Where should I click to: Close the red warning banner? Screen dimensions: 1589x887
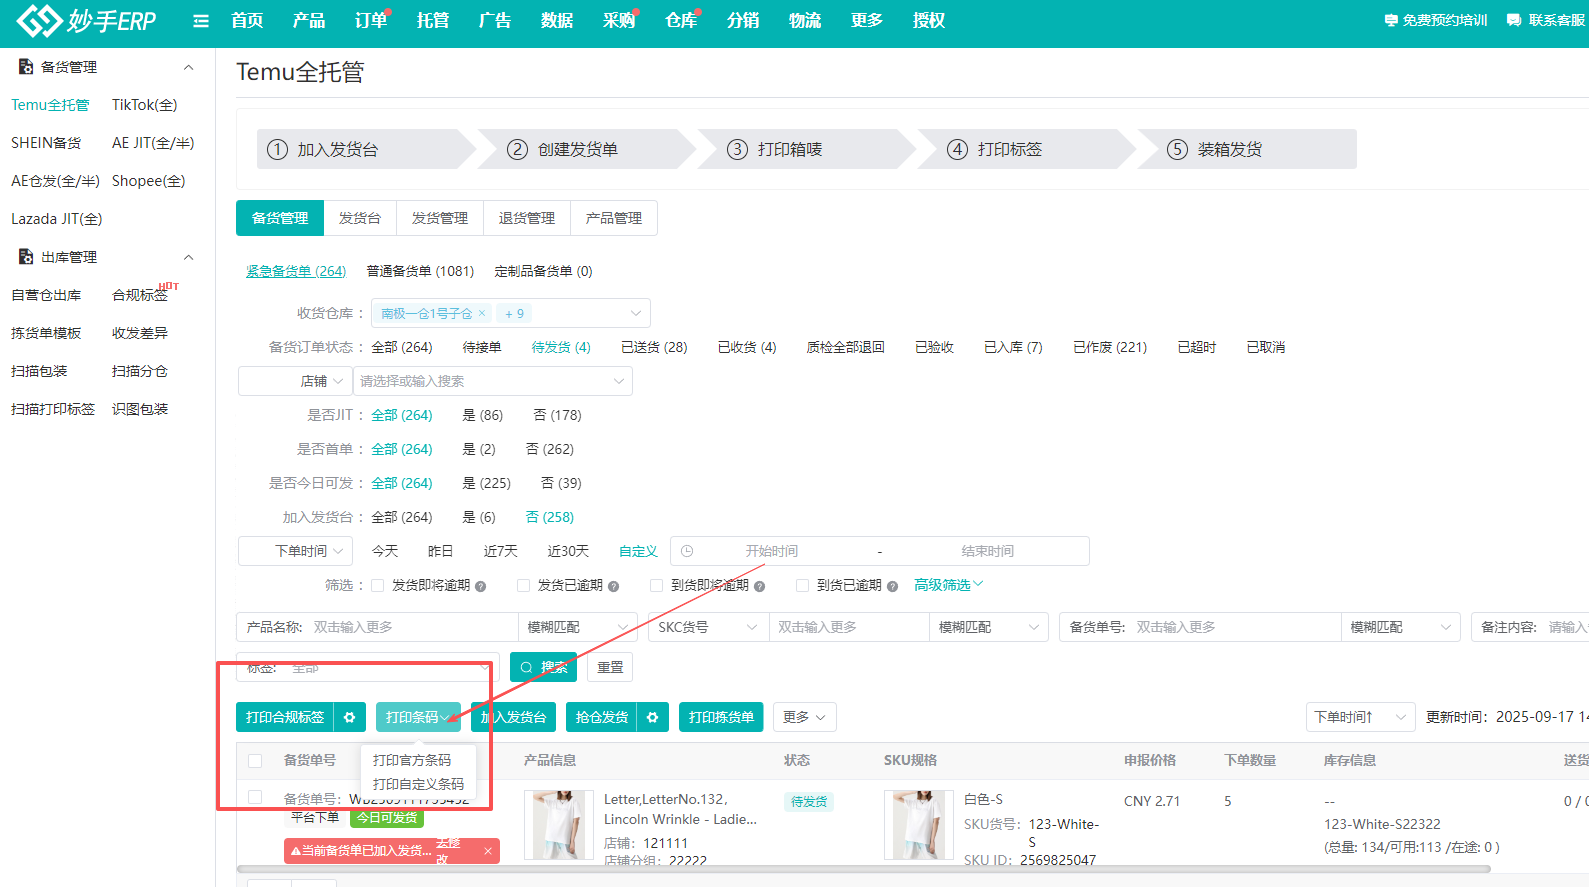click(488, 851)
